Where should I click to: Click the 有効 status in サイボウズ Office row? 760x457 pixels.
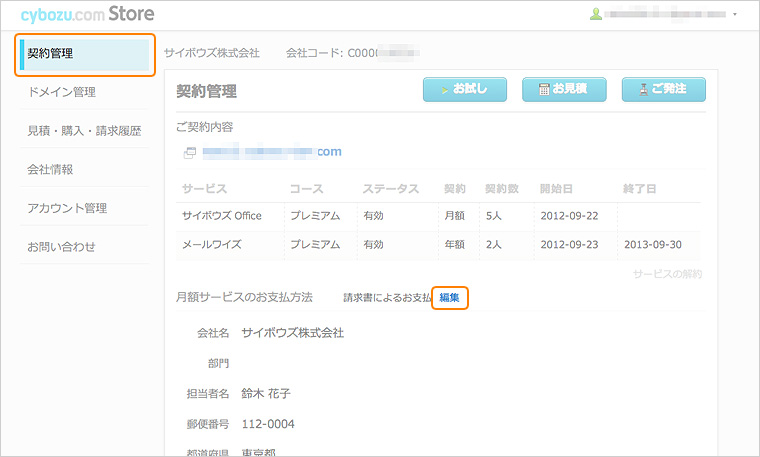click(374, 216)
